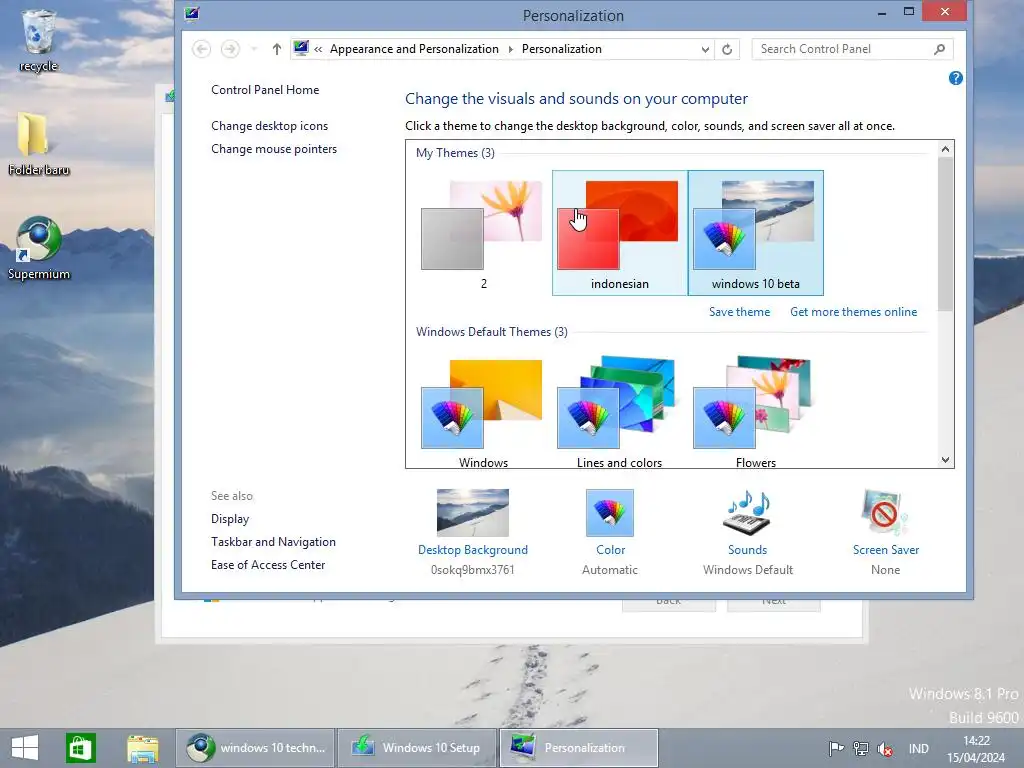1024x768 pixels.
Task: Open File Explorer from taskbar
Action: coord(143,748)
